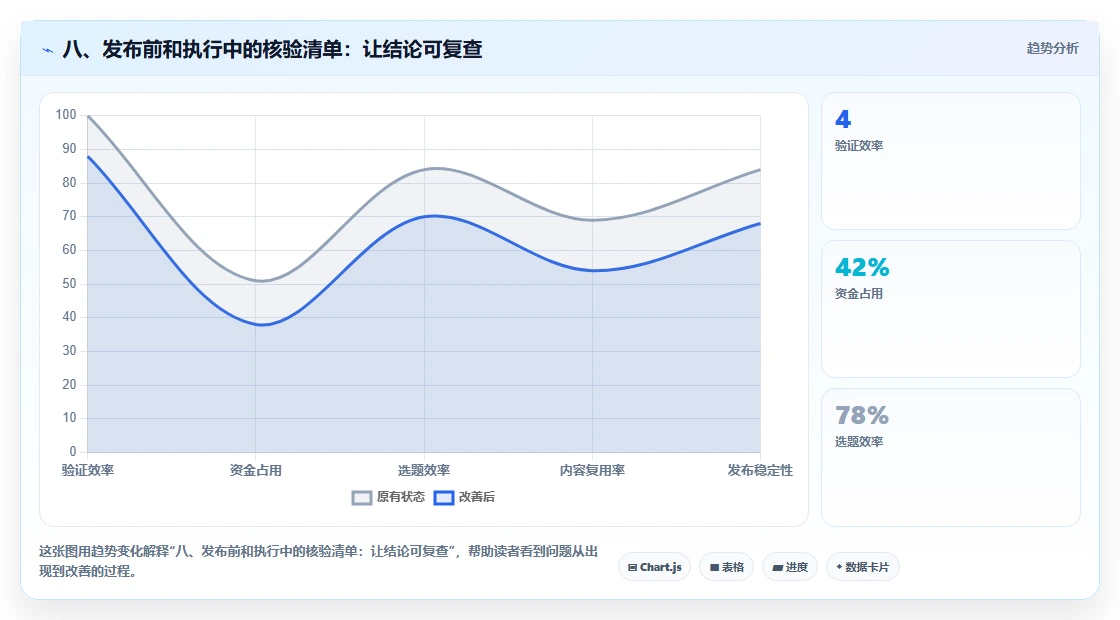This screenshot has height=620, width=1120.
Task: Click the chart description paragraph below the chart
Action: [x=319, y=561]
